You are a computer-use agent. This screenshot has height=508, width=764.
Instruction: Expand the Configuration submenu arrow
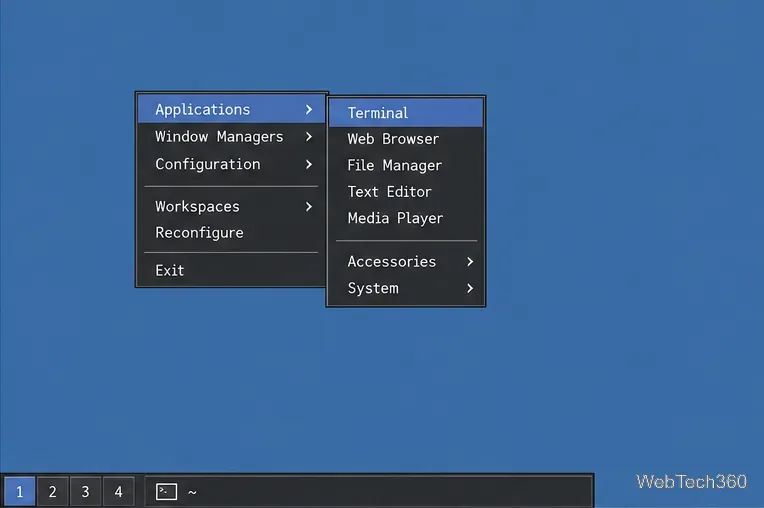309,165
